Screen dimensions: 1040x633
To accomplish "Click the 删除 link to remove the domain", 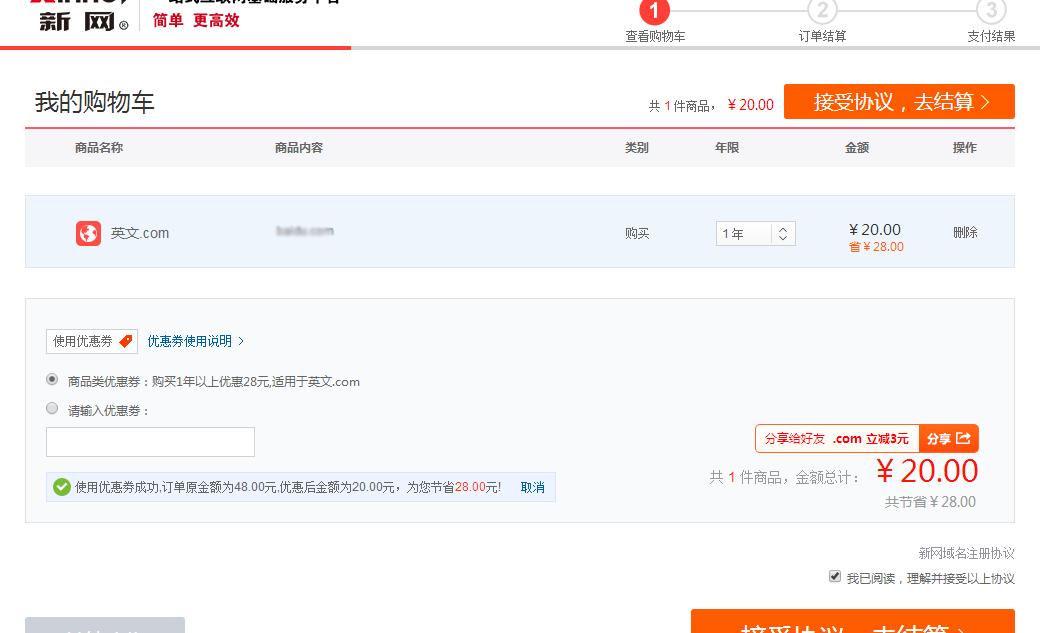I will coord(965,232).
